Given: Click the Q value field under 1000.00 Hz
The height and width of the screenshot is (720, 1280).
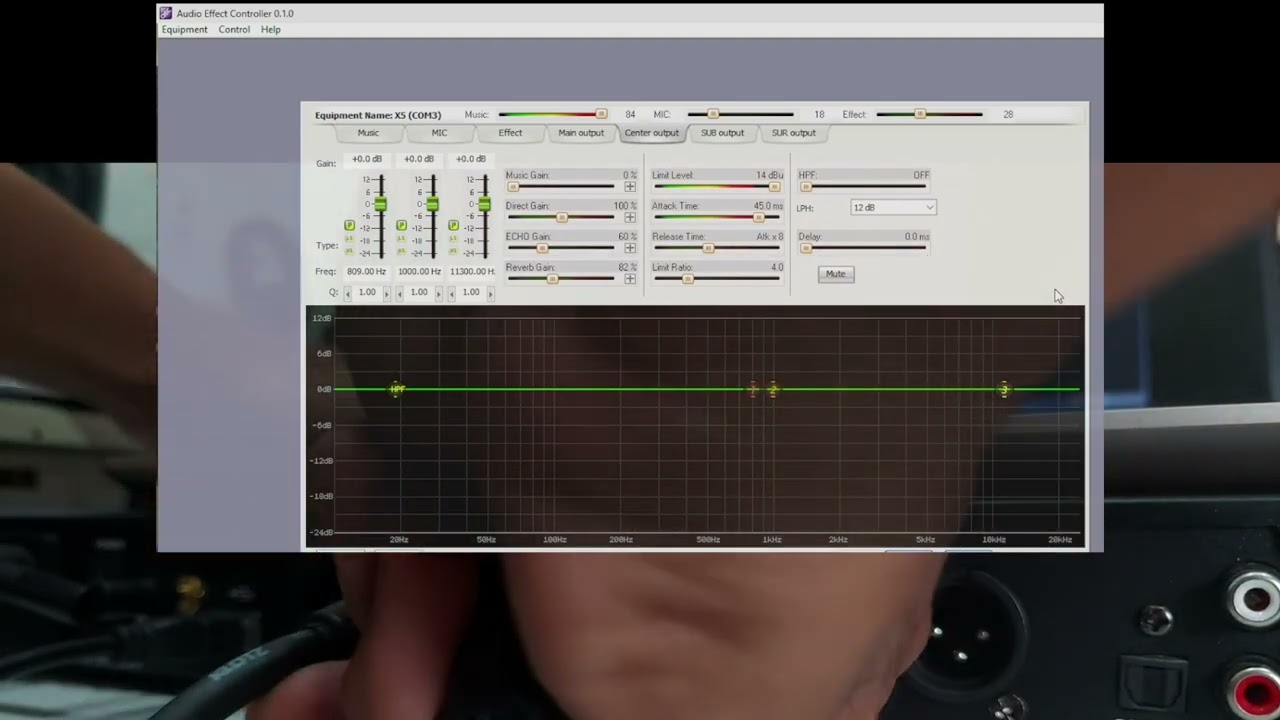Looking at the screenshot, I should tap(419, 292).
